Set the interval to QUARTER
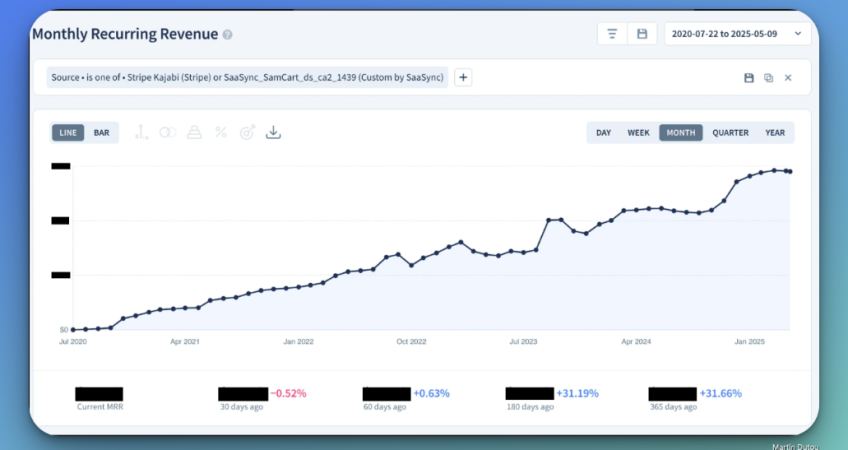The height and width of the screenshot is (450, 848). 730,132
